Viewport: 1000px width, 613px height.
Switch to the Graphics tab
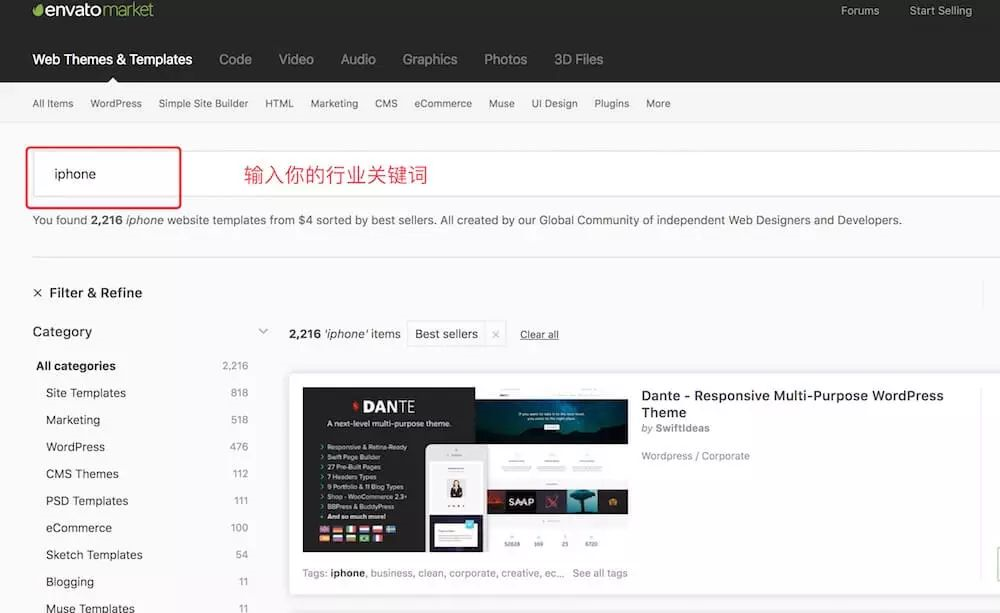(429, 59)
